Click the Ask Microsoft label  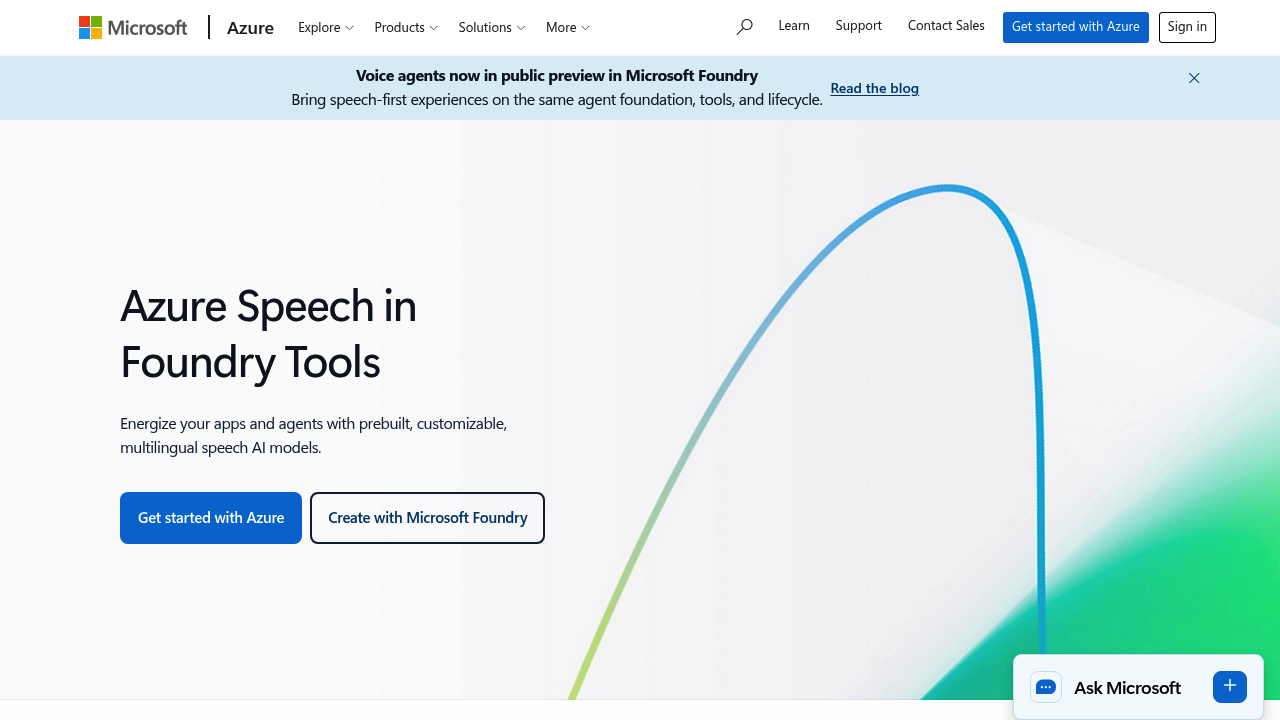pos(1127,688)
